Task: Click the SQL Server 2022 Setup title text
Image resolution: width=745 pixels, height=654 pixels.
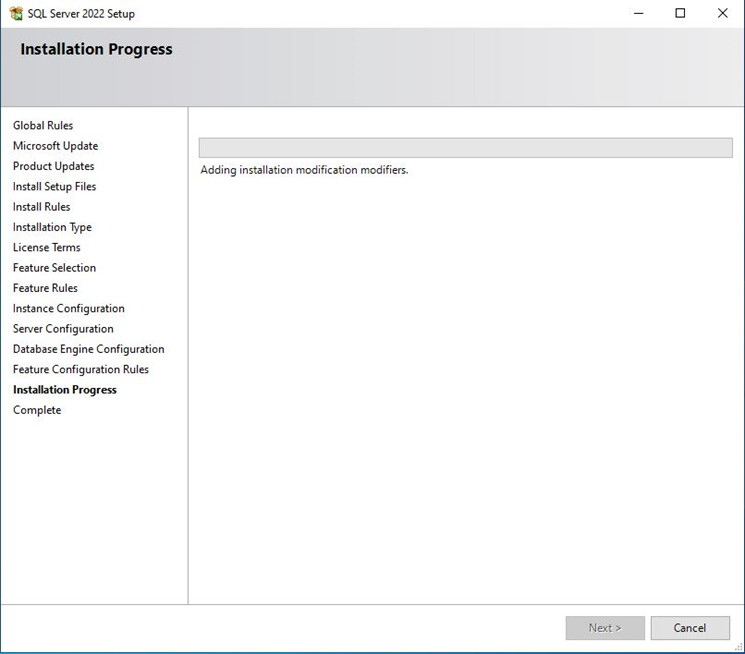Action: pos(81,14)
